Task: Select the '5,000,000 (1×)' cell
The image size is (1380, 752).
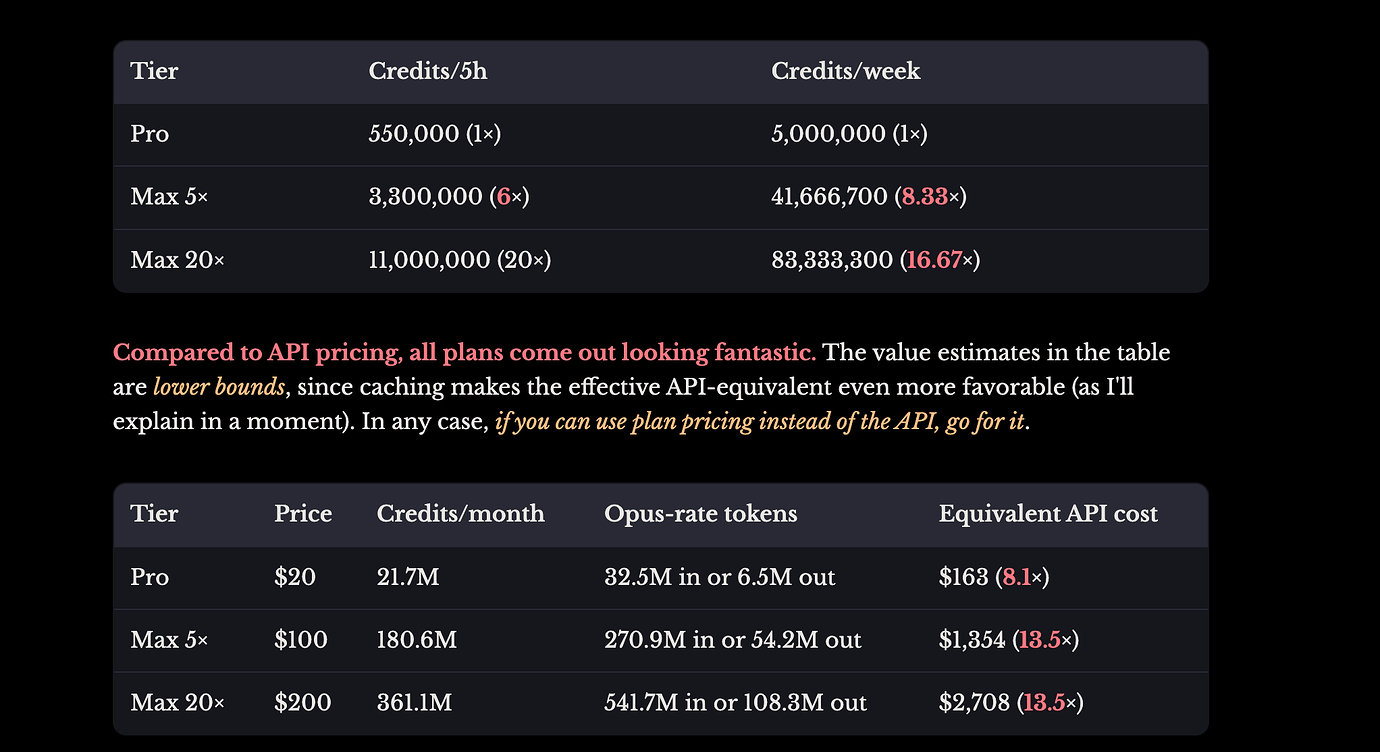Action: (849, 134)
